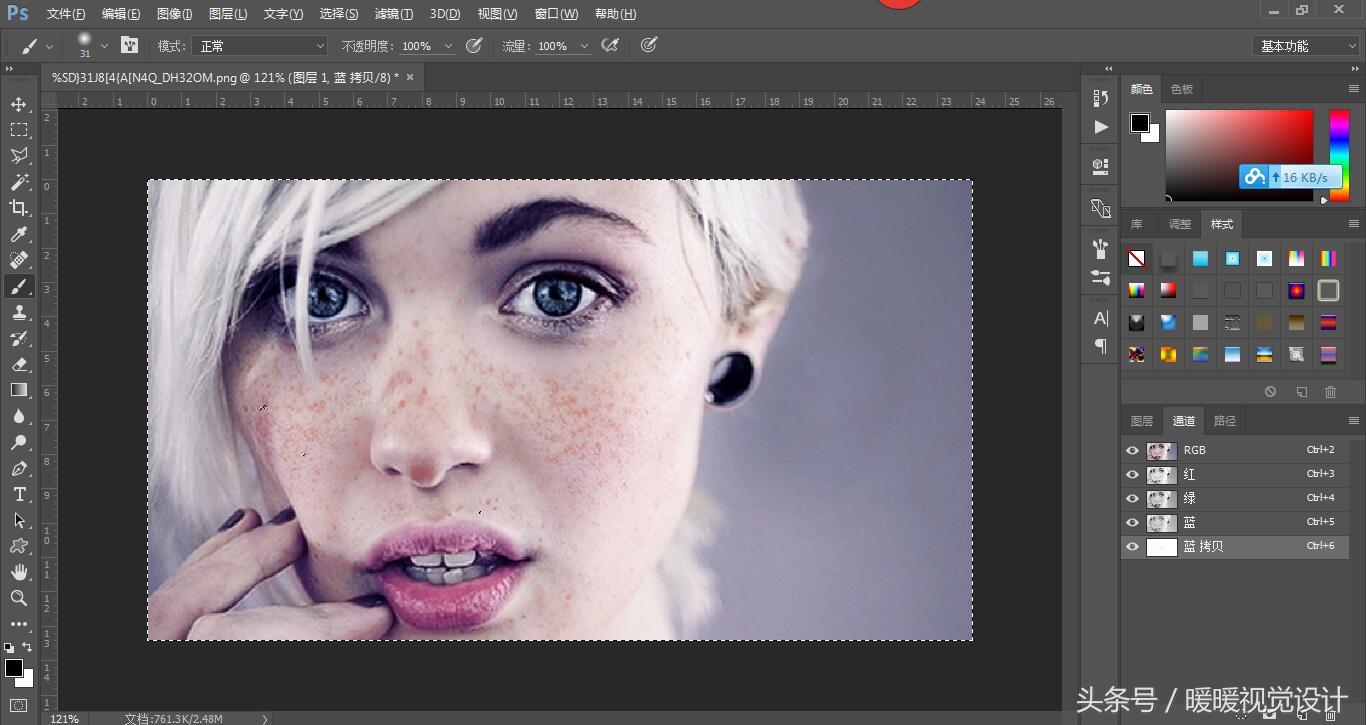Select the Magic Wand tool
Image resolution: width=1366 pixels, height=725 pixels.
(19, 182)
